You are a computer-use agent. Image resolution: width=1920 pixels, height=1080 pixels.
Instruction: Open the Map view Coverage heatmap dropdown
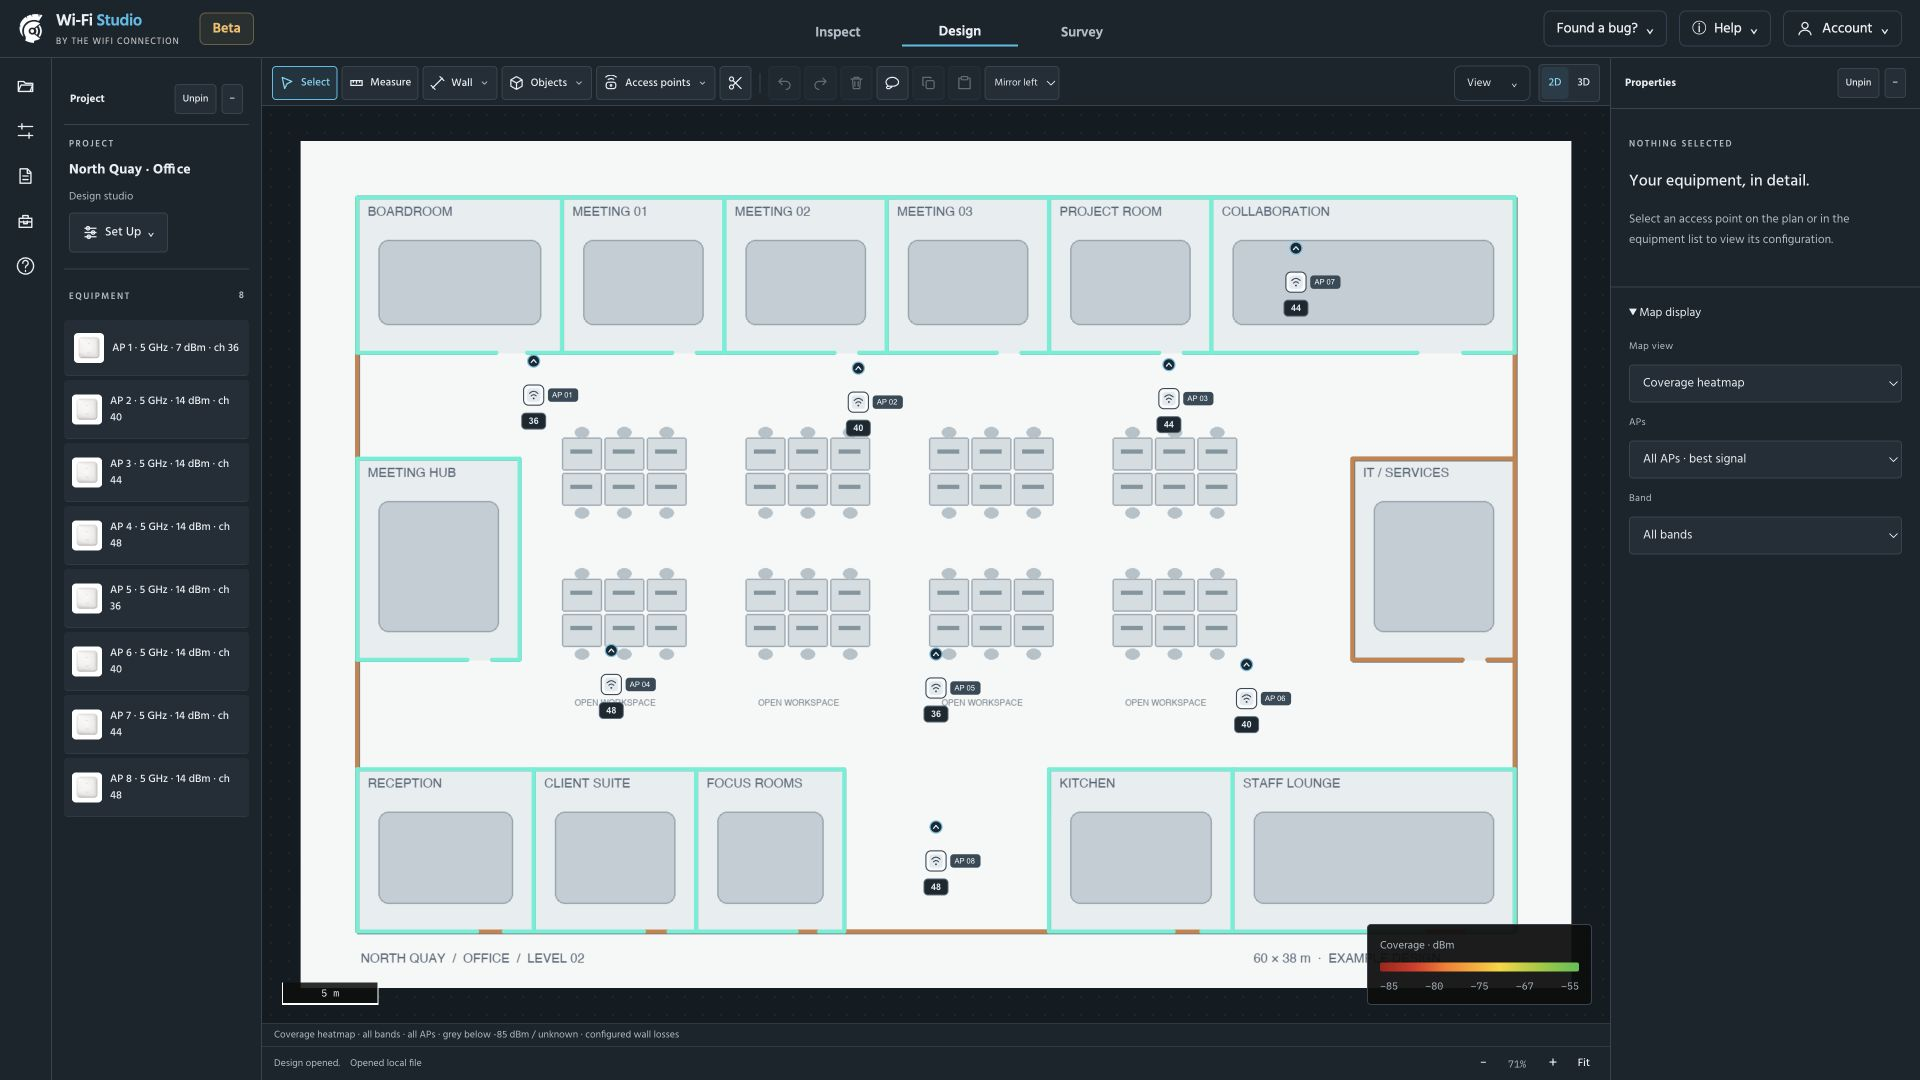(1764, 383)
